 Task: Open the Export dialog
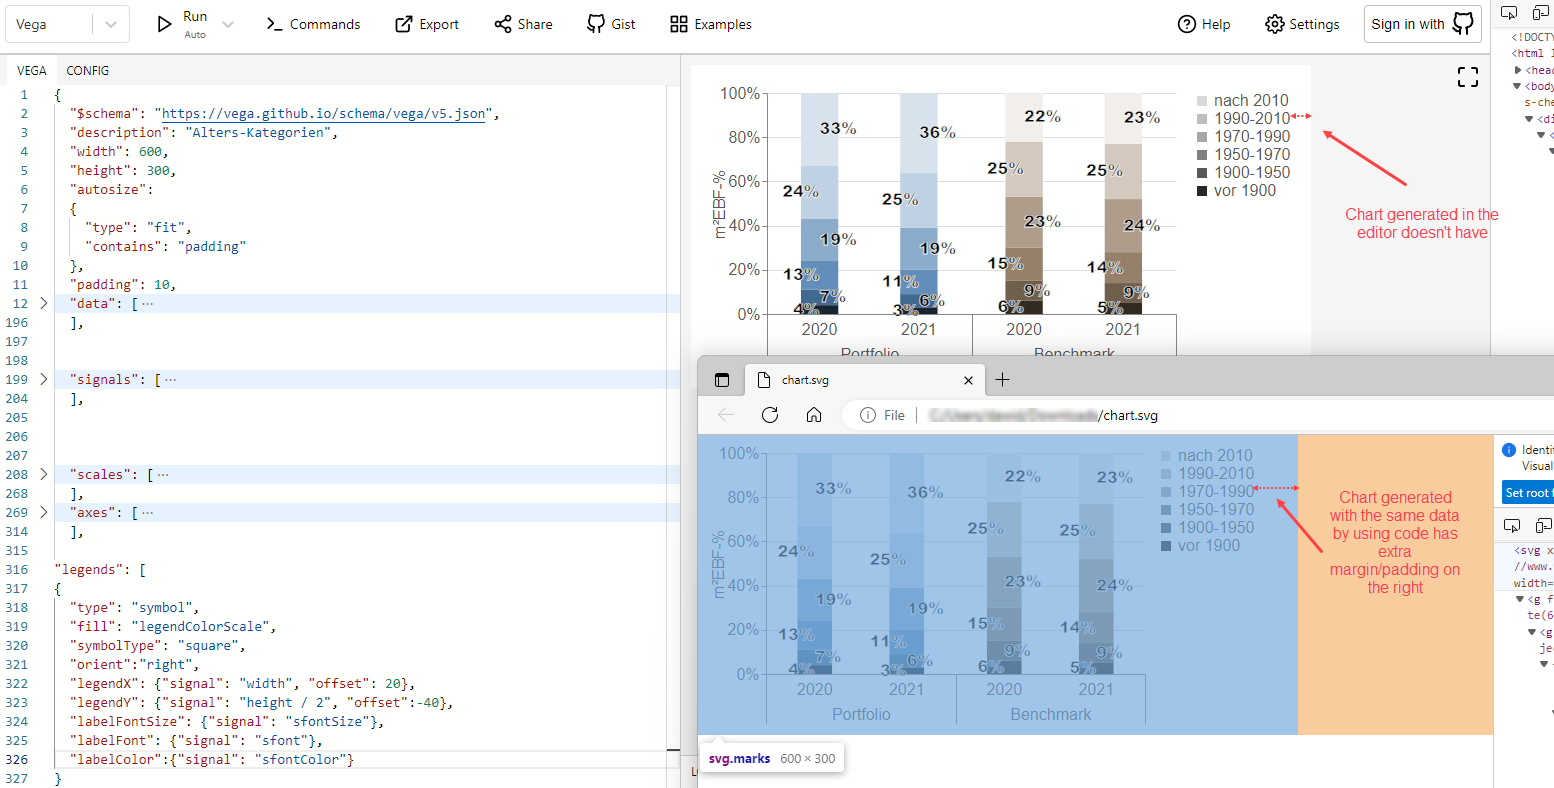(427, 24)
